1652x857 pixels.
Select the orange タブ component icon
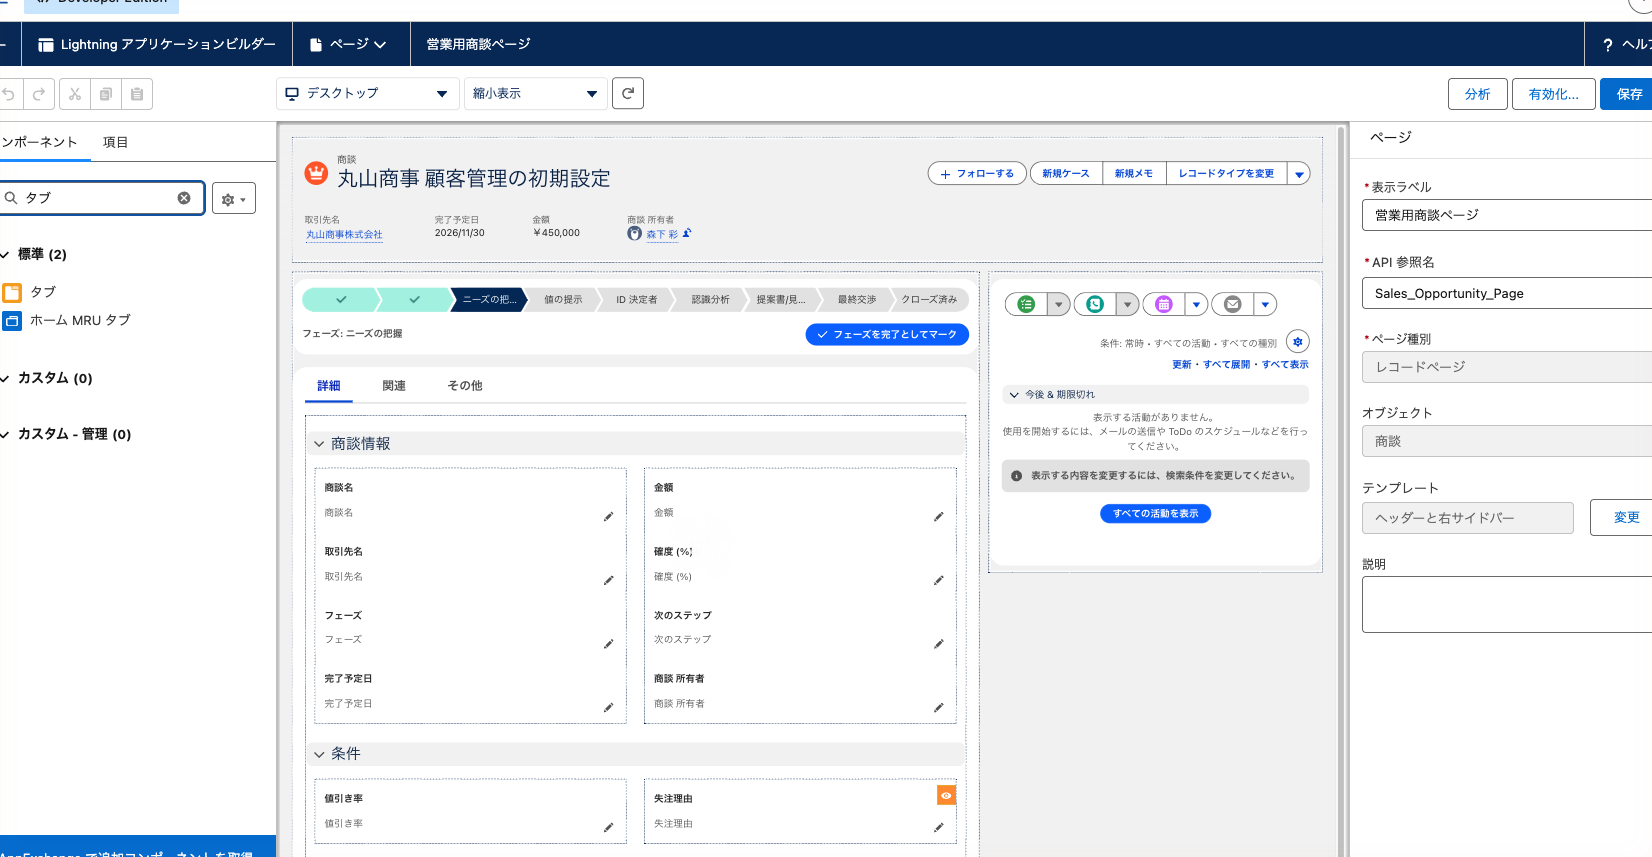pyautogui.click(x=12, y=292)
